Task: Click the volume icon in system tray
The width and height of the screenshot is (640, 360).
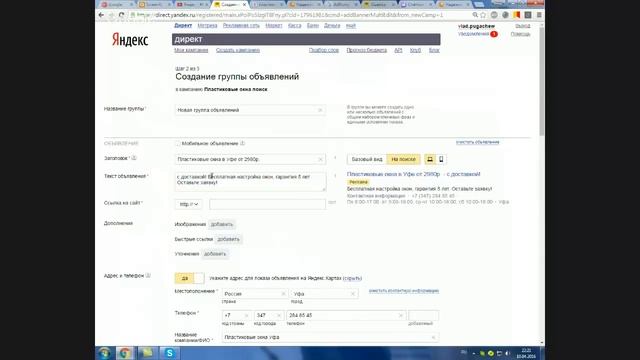Action: [508, 353]
